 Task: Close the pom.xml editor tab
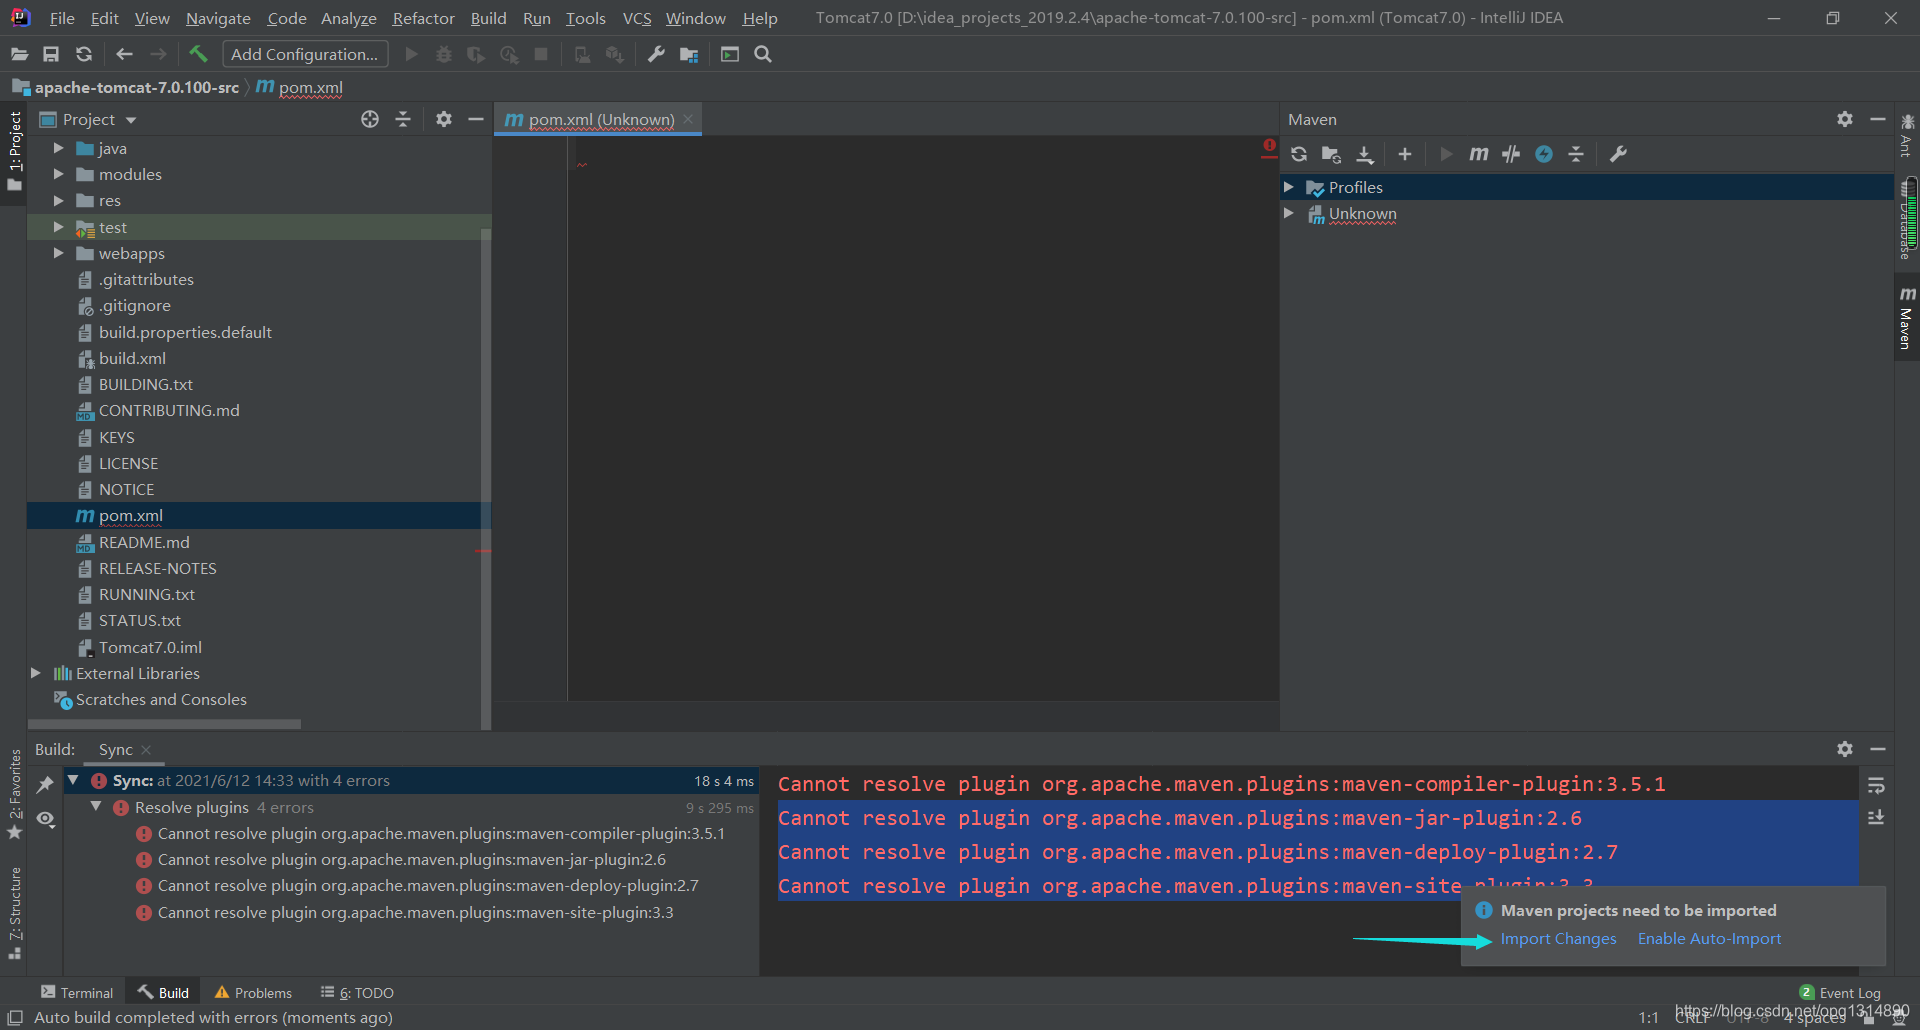click(x=688, y=119)
